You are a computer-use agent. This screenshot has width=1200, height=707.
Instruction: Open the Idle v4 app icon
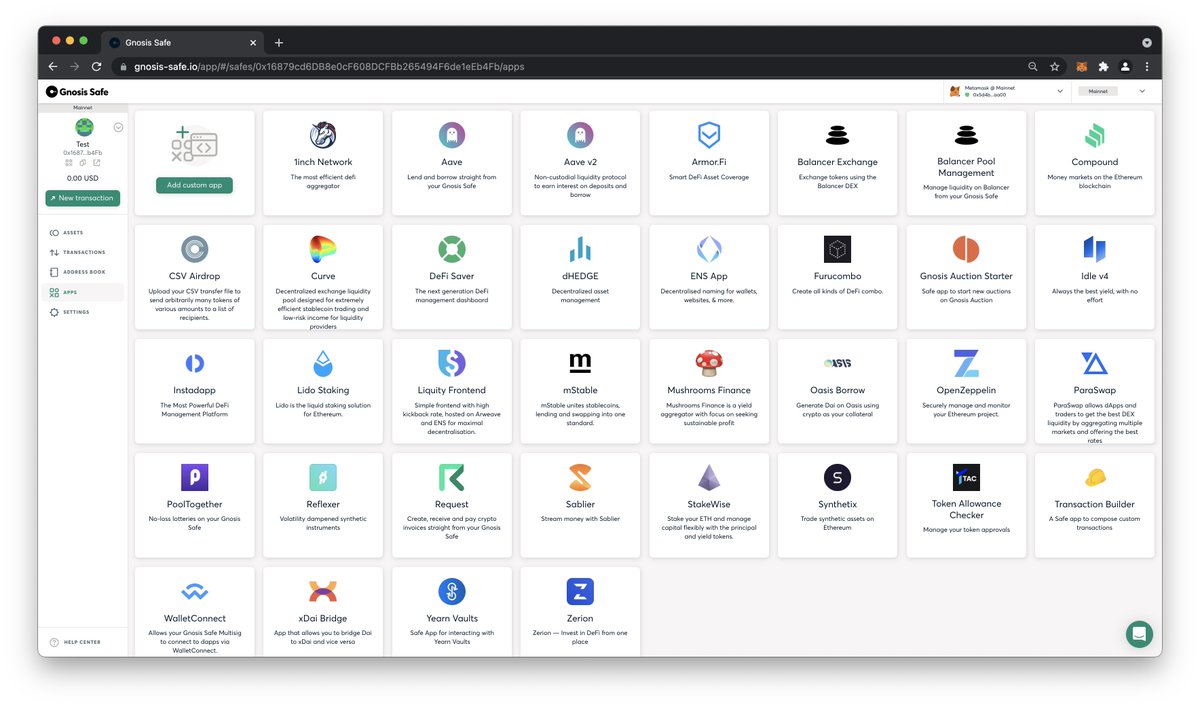1094,249
